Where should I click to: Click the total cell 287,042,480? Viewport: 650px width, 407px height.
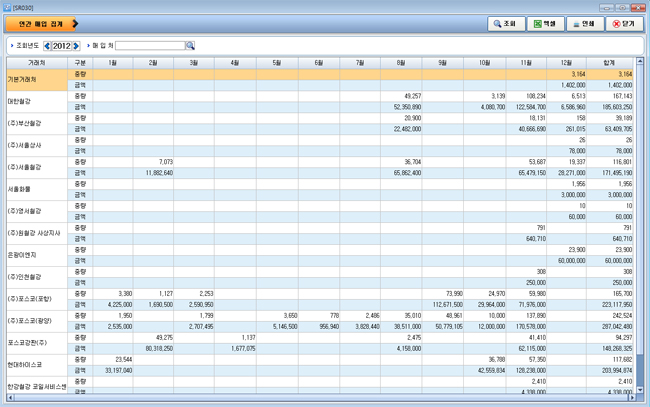pos(609,327)
